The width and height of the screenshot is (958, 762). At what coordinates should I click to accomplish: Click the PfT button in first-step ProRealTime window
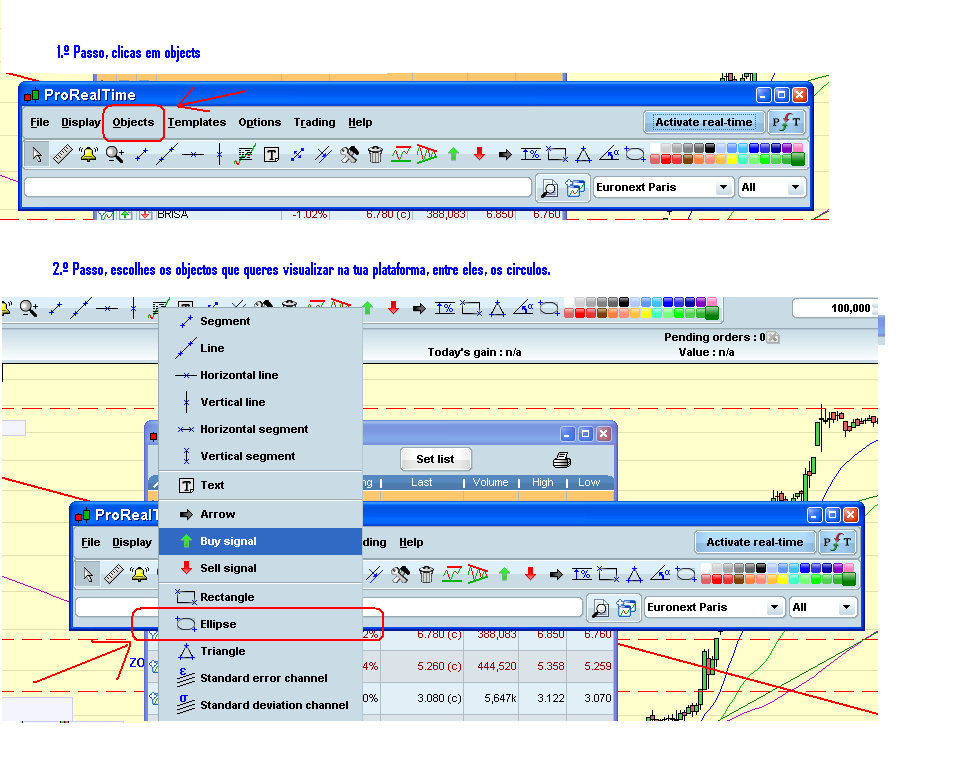pos(786,122)
